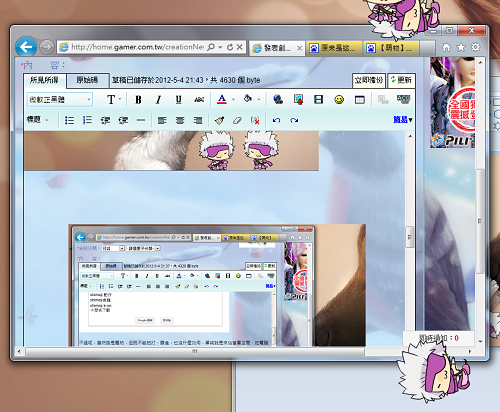Insert a numbered list
Viewport: 500px width, 412px height.
point(87,120)
